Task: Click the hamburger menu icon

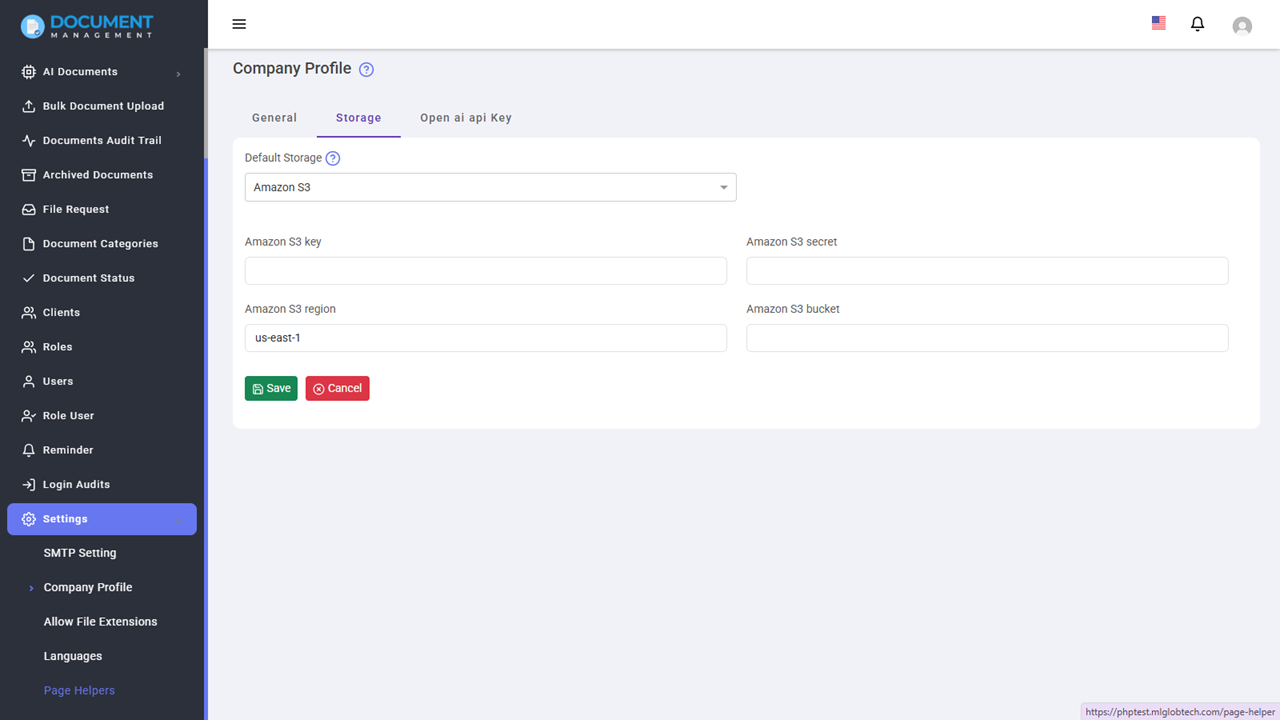Action: (x=239, y=24)
